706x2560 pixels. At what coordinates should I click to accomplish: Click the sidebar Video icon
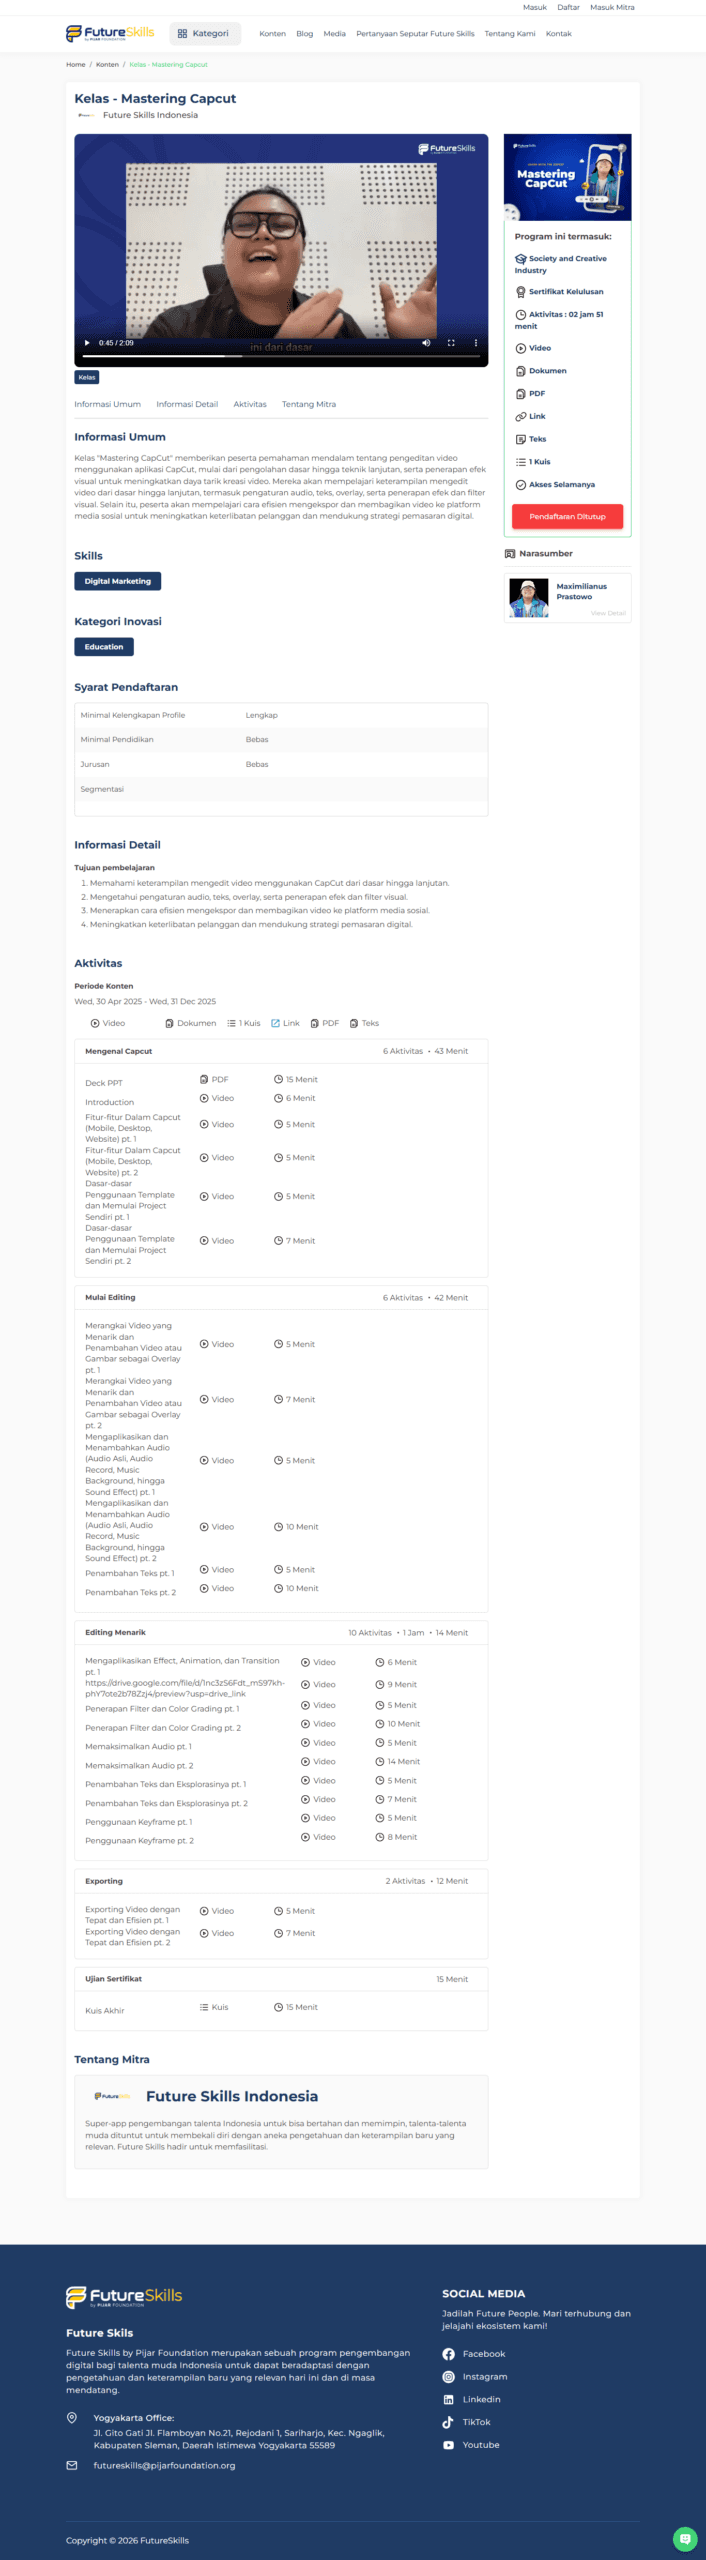(x=521, y=348)
